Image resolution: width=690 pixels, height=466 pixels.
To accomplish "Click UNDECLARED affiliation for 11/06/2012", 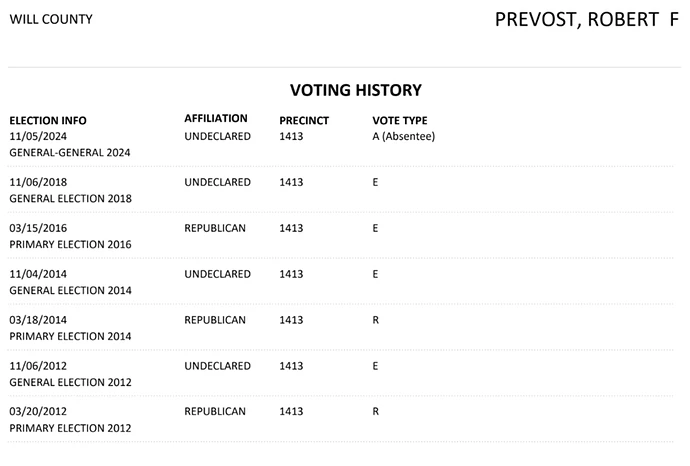I will click(x=217, y=366).
